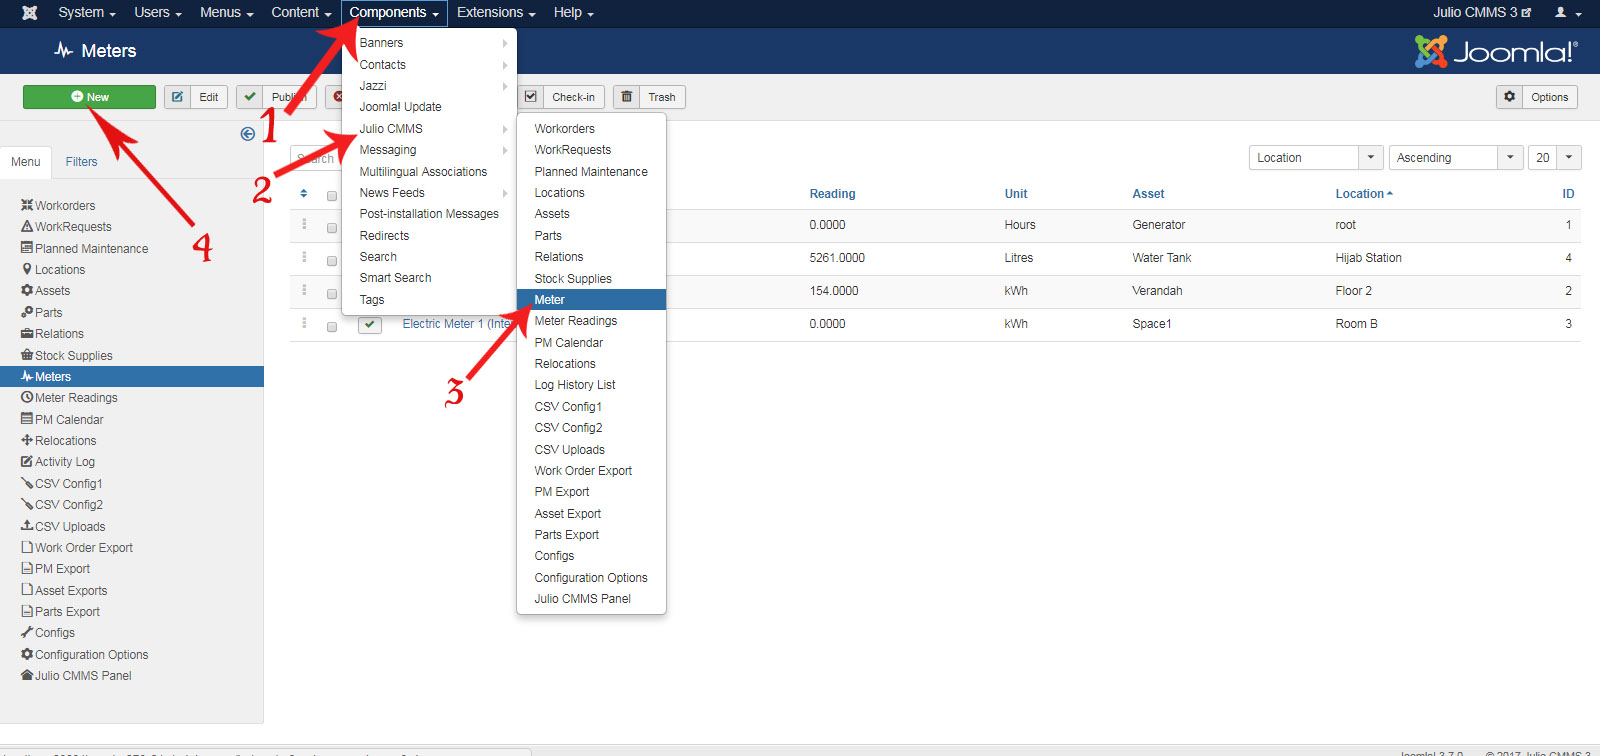Open the Extensions top menu
Screen dimensions: 1600x756
(496, 13)
